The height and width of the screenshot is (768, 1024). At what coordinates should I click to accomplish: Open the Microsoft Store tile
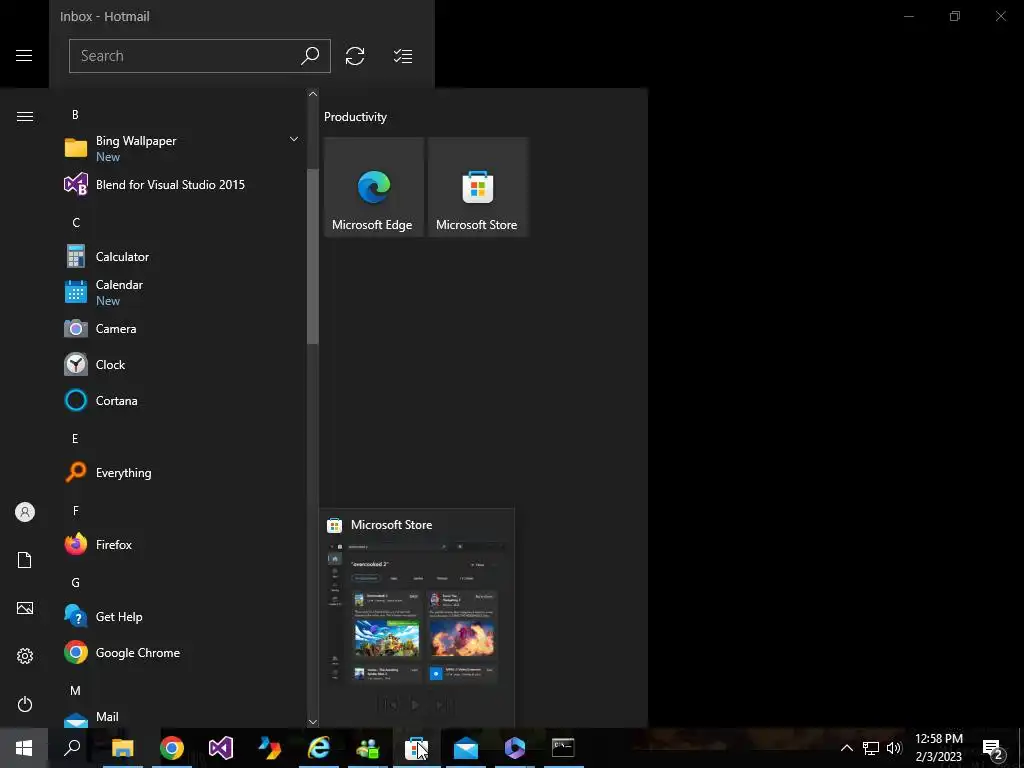477,187
